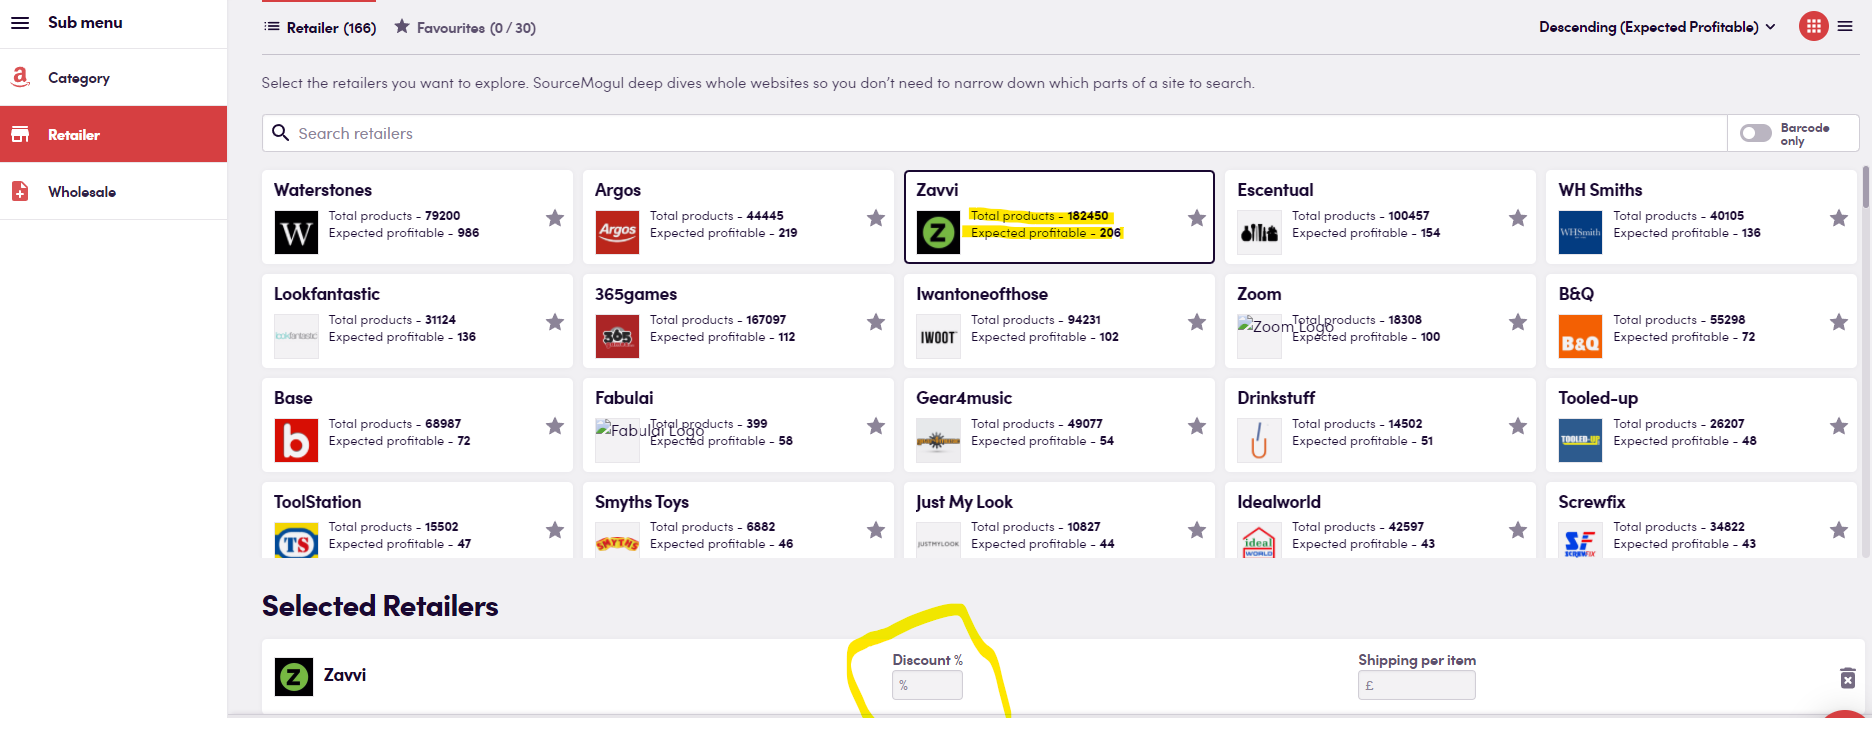Select Category in the sidebar
Viewport: 1872px width, 750px height.
[113, 78]
